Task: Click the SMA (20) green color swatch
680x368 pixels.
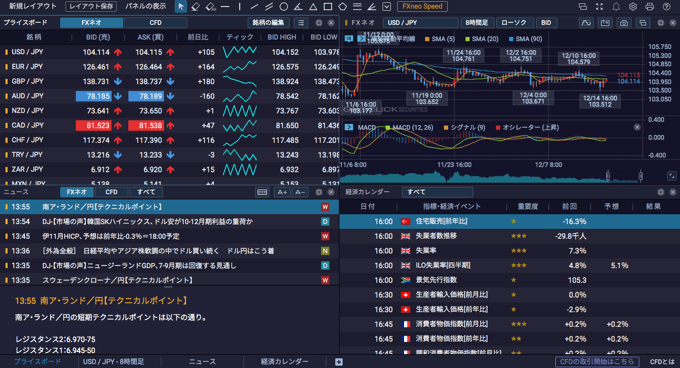Action: 468,39
